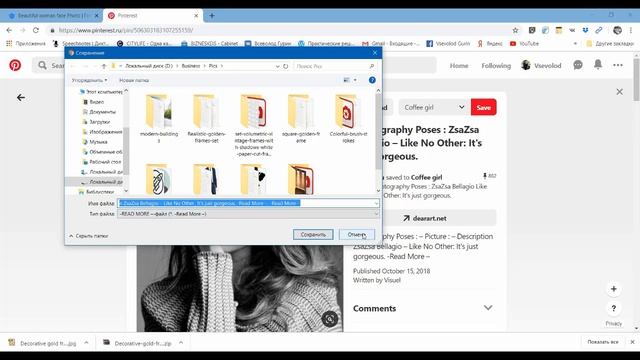Select Desktop in dialog sidebar
The width and height of the screenshot is (640, 360).
pos(104,162)
